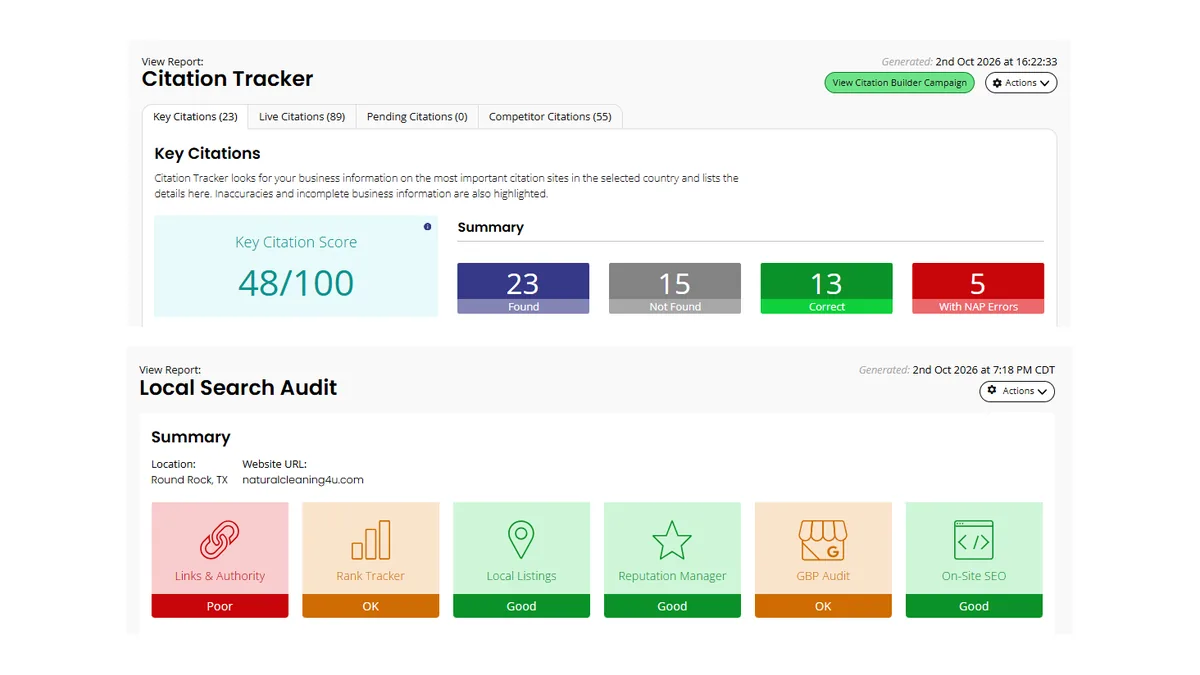Image resolution: width=1200 pixels, height=675 pixels.
Task: Click the Rank Tracker bar chart icon
Action: 371,540
